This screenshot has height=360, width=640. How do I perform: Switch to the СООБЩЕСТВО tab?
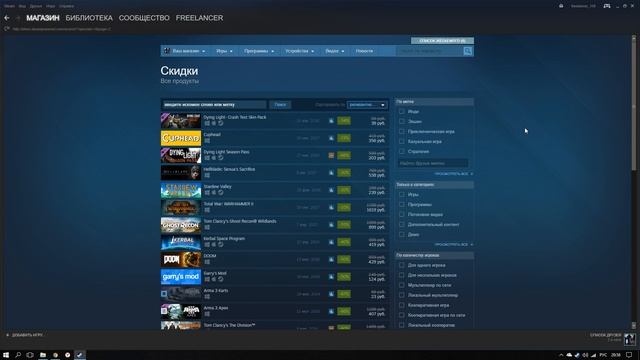[x=144, y=18]
